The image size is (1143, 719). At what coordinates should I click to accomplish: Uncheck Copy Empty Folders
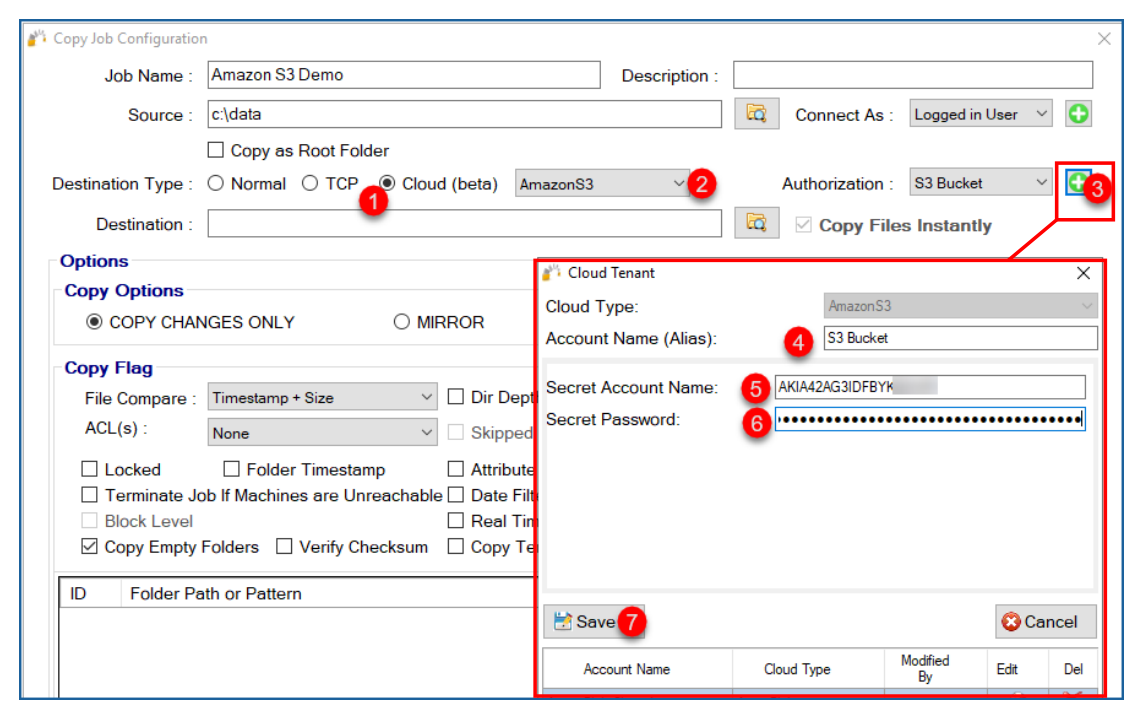pos(90,547)
